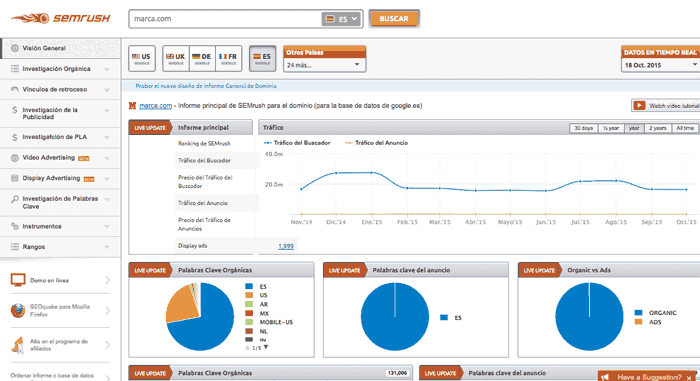700x381 pixels.
Task: Click the Demo en línea monitor icon
Action: (x=18, y=280)
